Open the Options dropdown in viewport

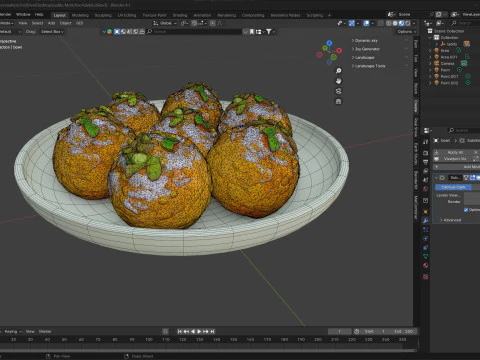tap(407, 32)
